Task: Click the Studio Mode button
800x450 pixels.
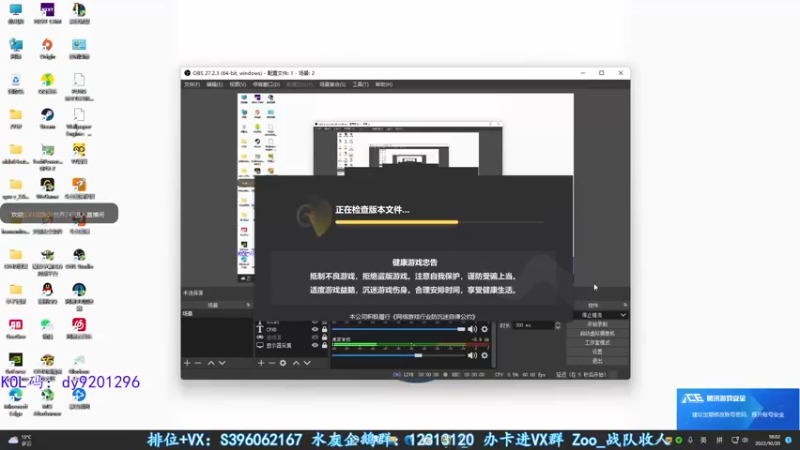Action: 597,343
